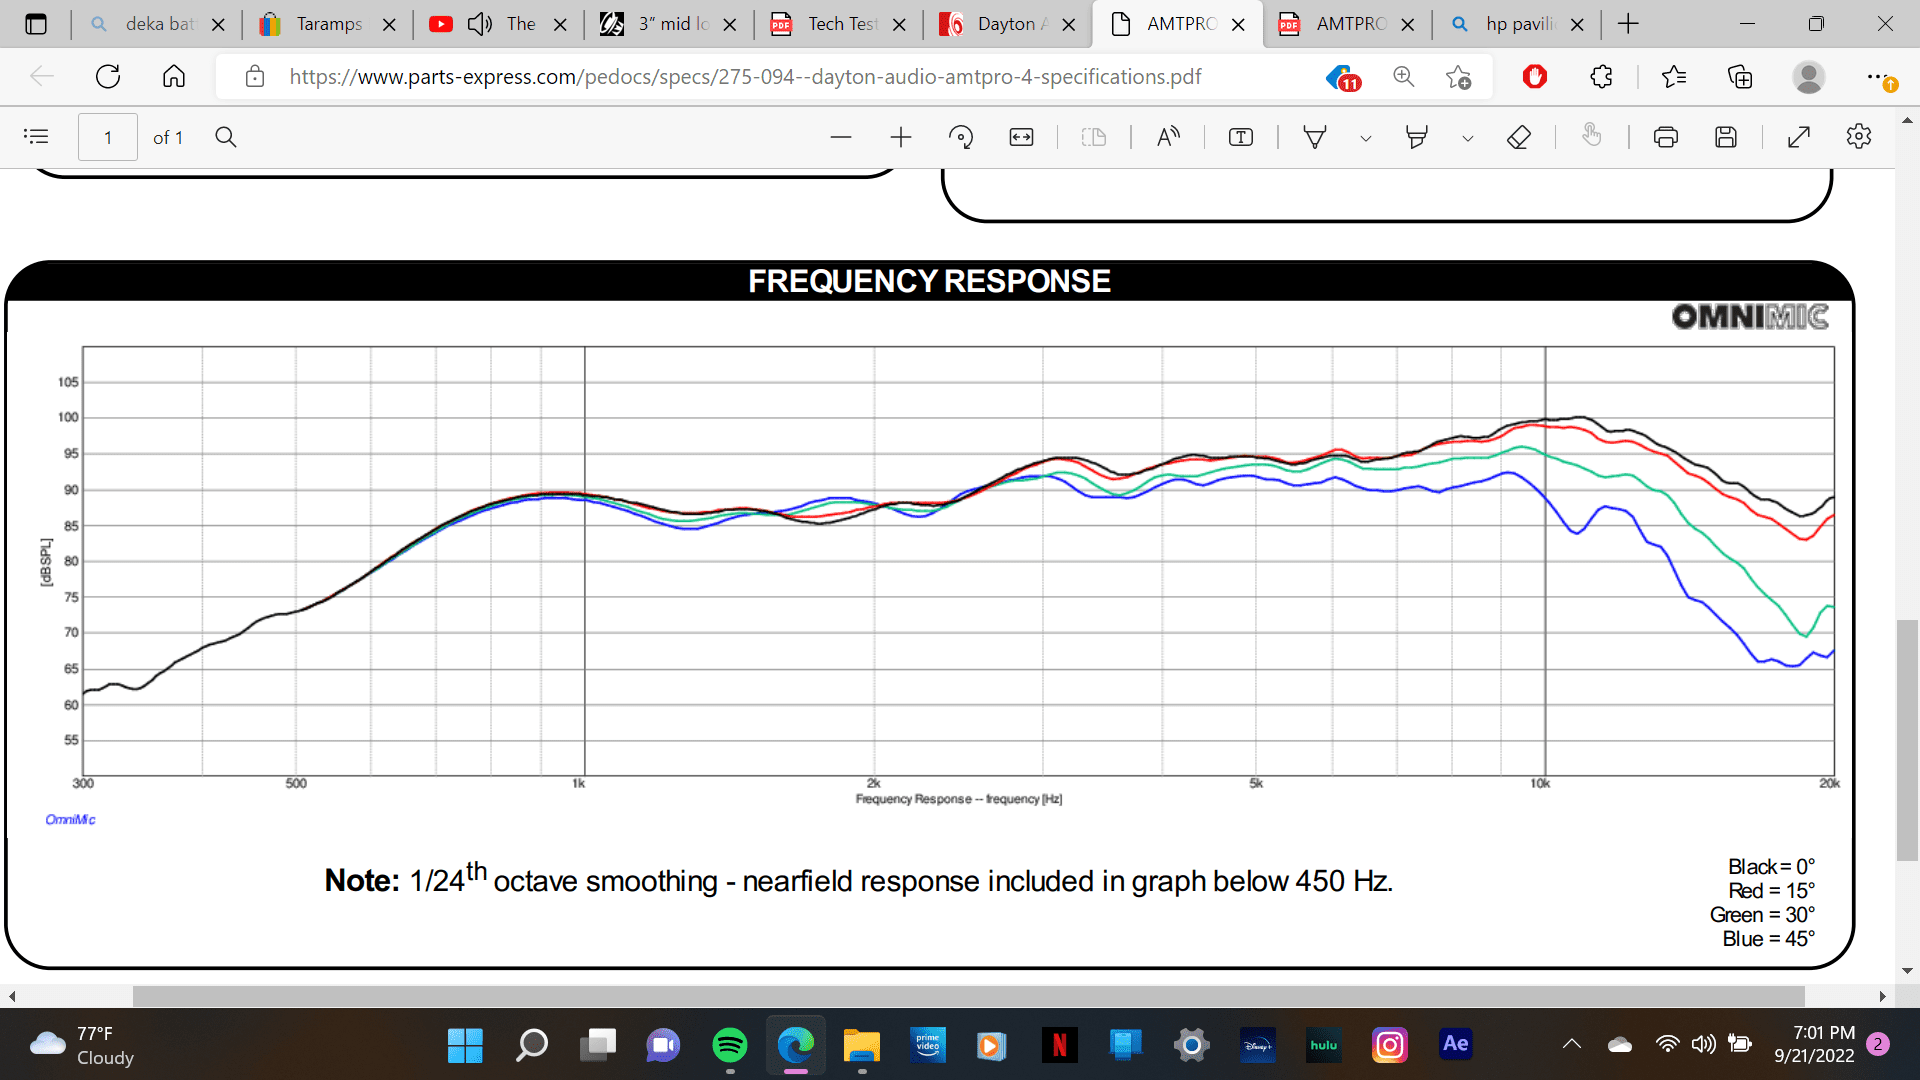Select the Draw pen tool
Viewport: 1920px width, 1080px height.
click(1315, 137)
